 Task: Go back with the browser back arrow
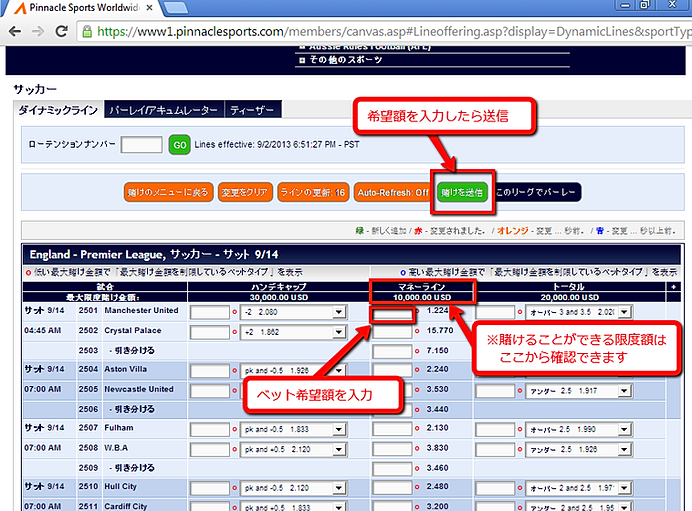tap(15, 31)
